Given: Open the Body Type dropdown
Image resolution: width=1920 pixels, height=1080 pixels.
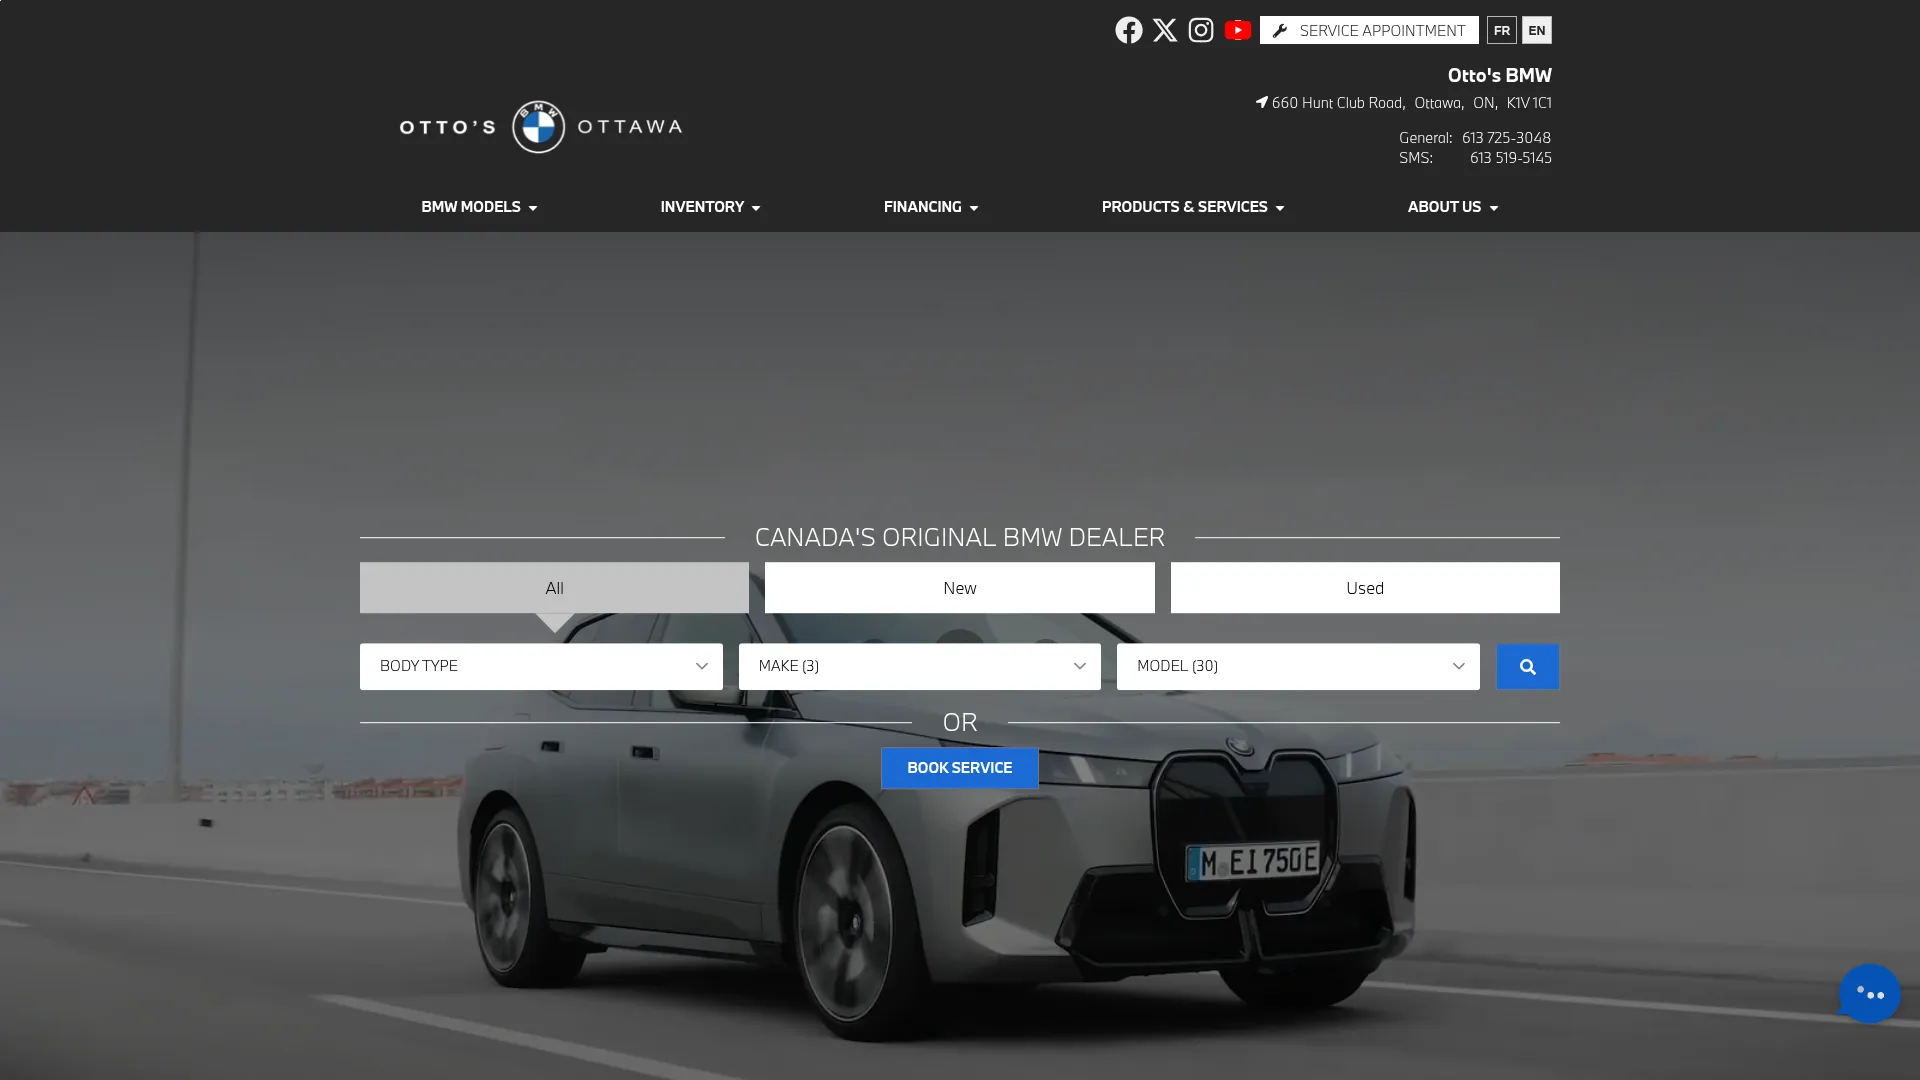Looking at the screenshot, I should tap(541, 666).
